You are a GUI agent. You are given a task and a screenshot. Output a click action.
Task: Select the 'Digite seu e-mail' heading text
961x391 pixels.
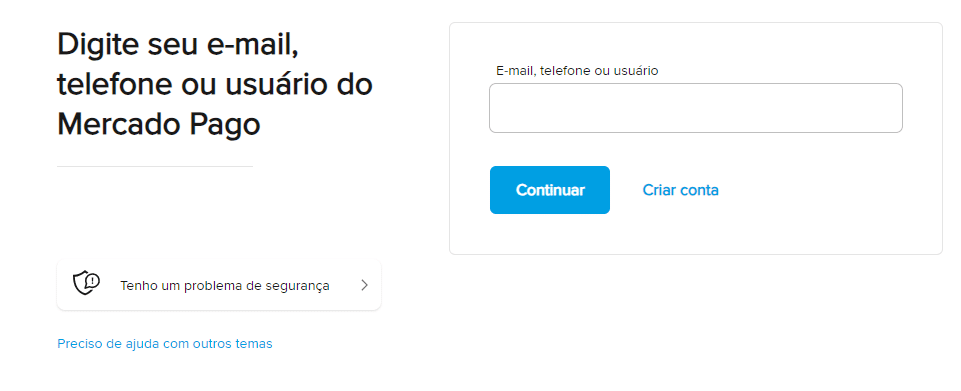(x=178, y=44)
